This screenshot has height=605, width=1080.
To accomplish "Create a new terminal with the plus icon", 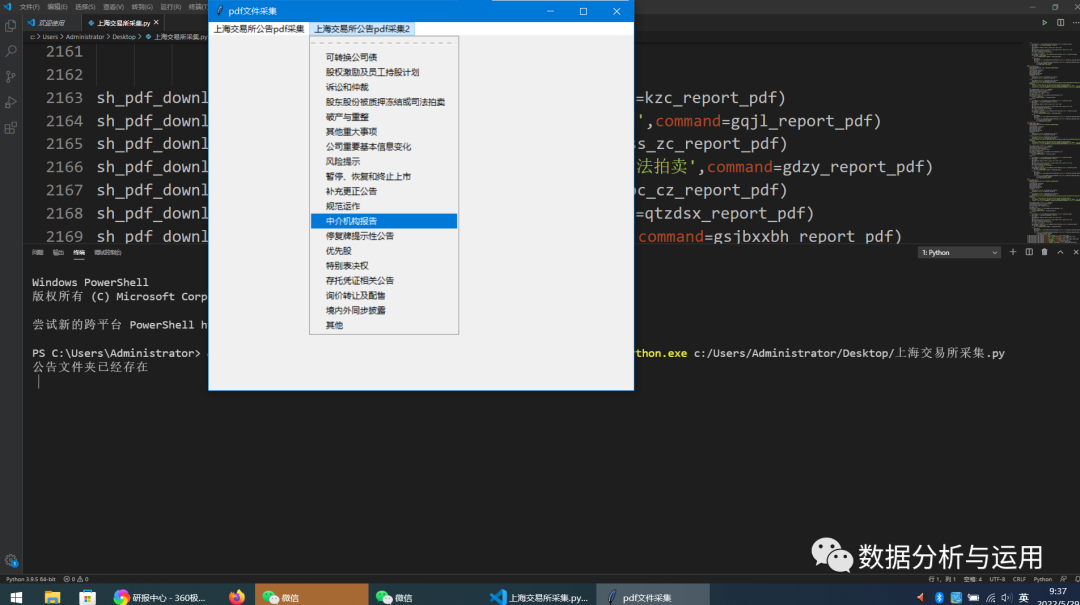I will click(1012, 252).
